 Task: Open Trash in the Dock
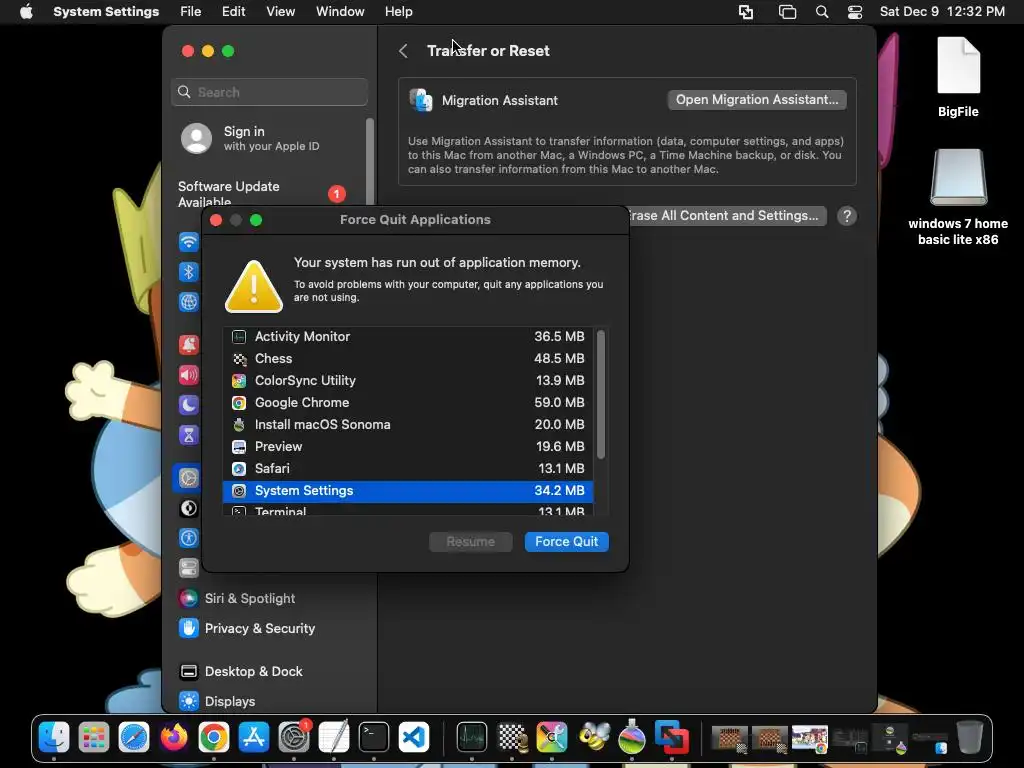click(970, 738)
